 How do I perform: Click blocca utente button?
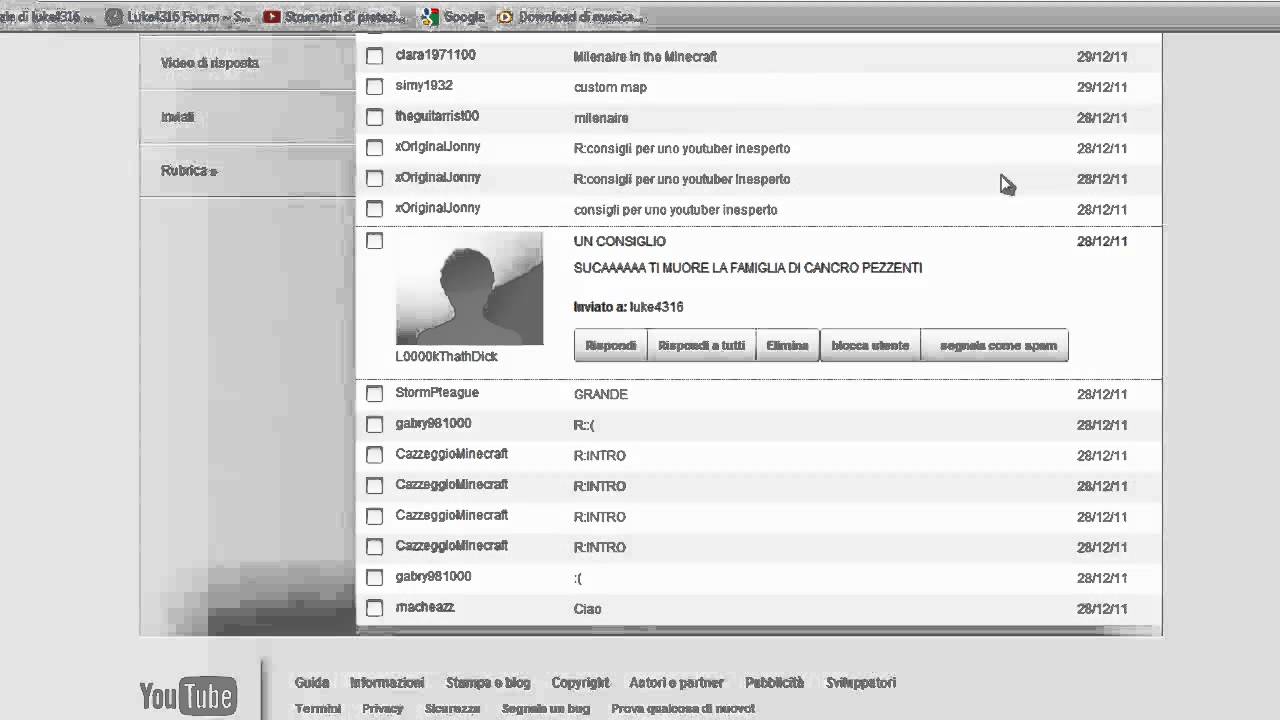coord(870,345)
